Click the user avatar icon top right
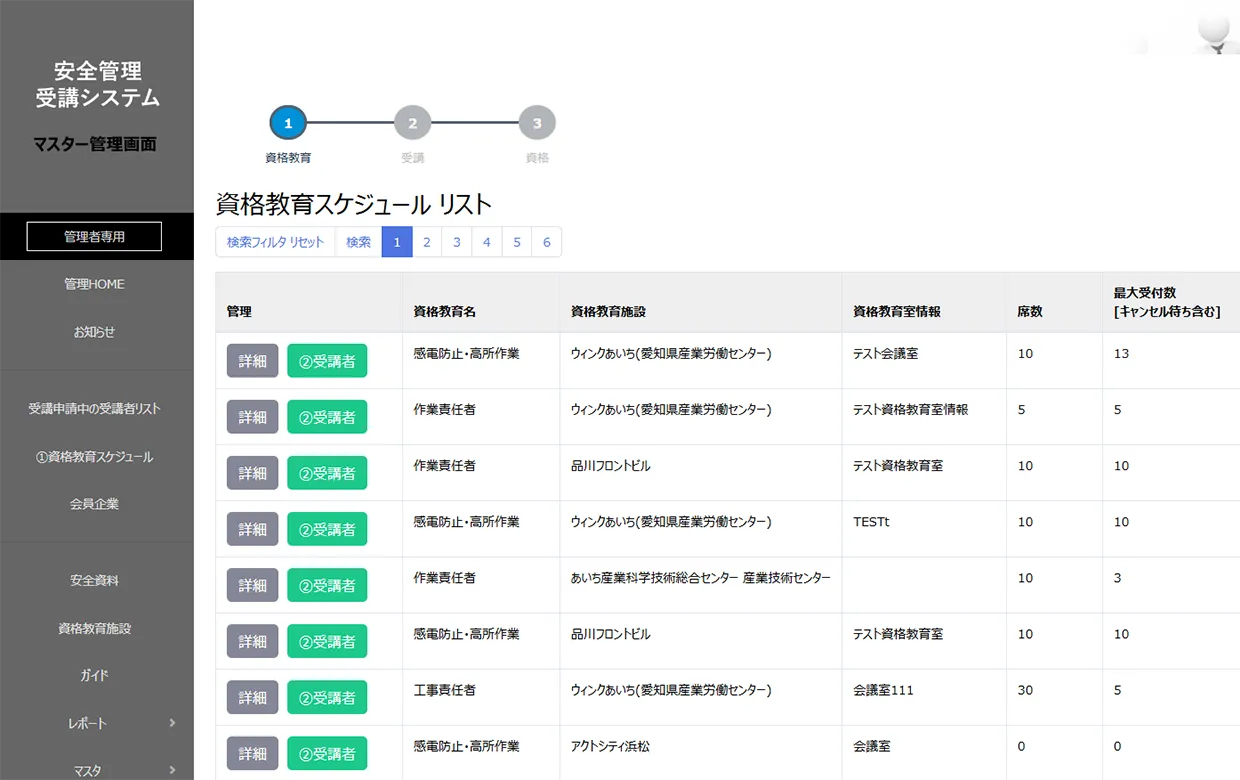The width and height of the screenshot is (1240, 780). (1214, 28)
